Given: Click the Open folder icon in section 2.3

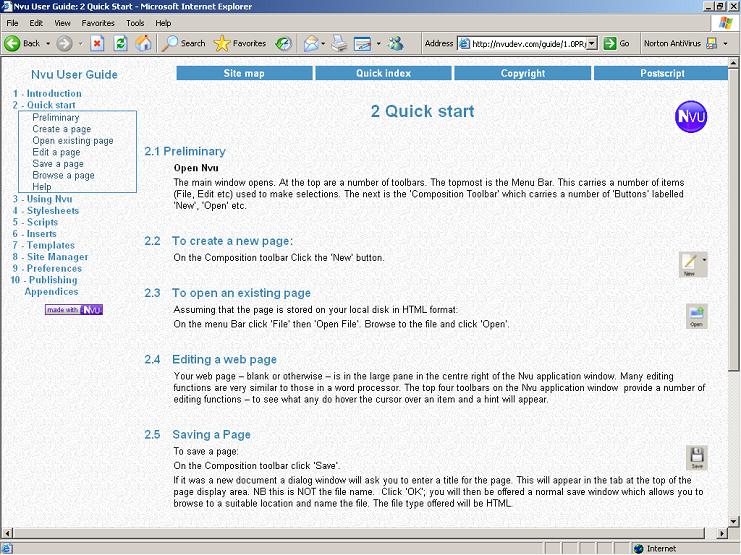Looking at the screenshot, I should (x=697, y=316).
